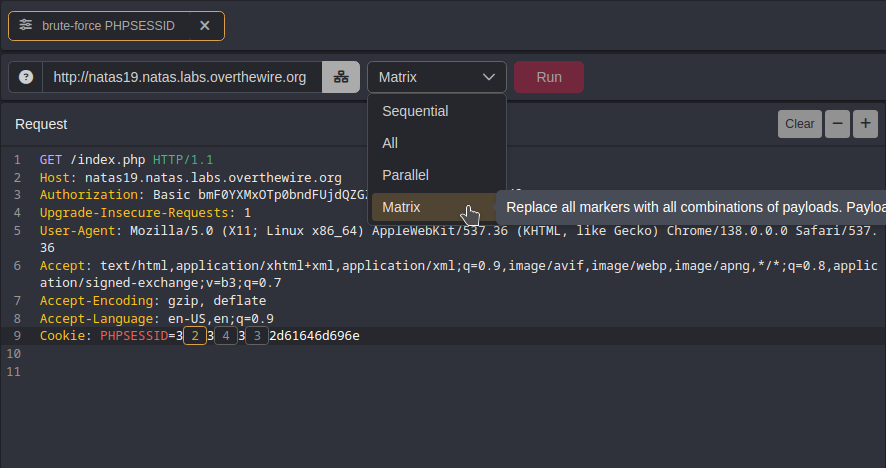
Task: Choose the Matrix option in the list
Action: tap(401, 207)
